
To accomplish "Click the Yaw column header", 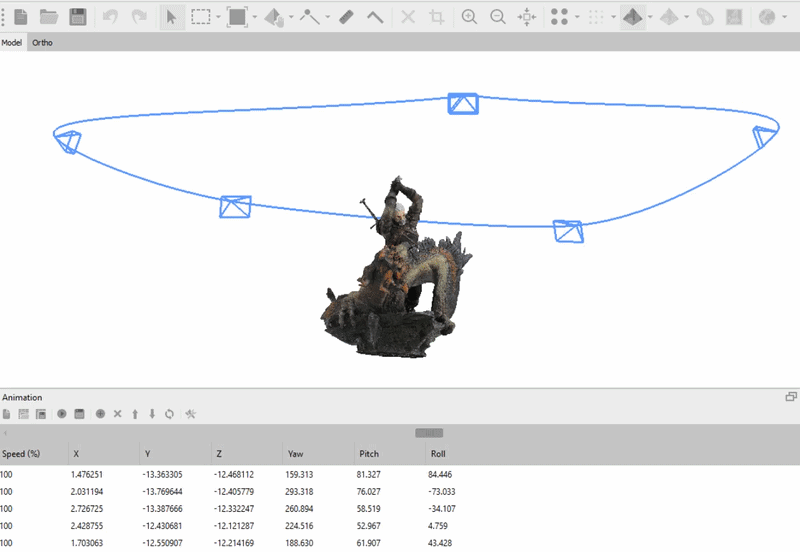I will point(318,454).
